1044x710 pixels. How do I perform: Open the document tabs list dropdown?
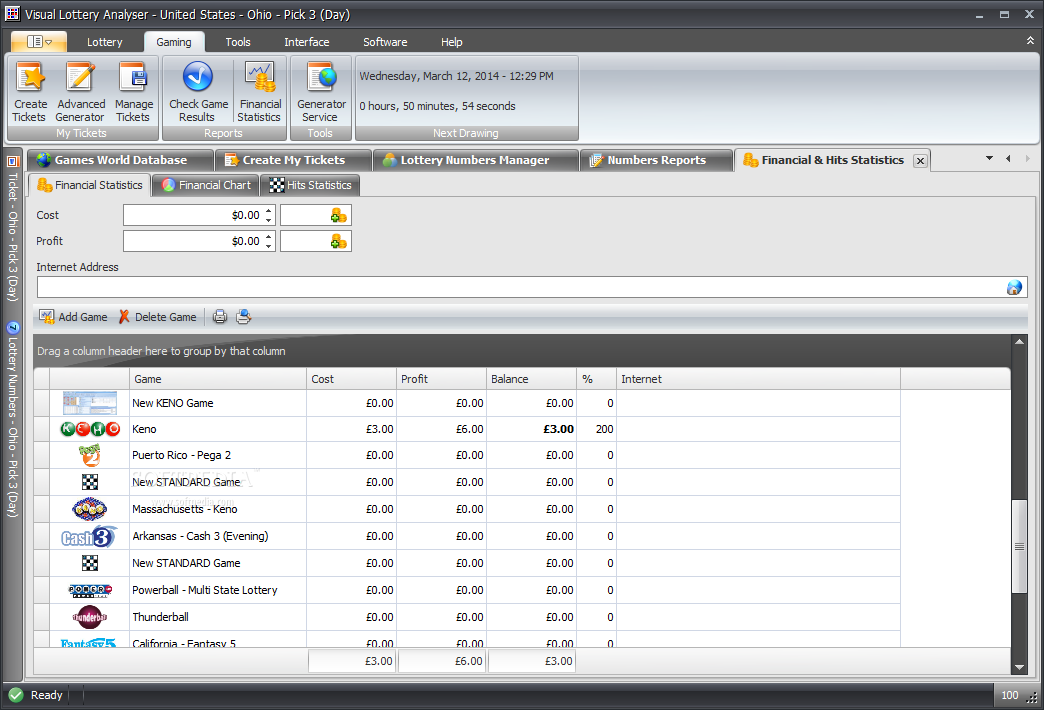pos(989,159)
